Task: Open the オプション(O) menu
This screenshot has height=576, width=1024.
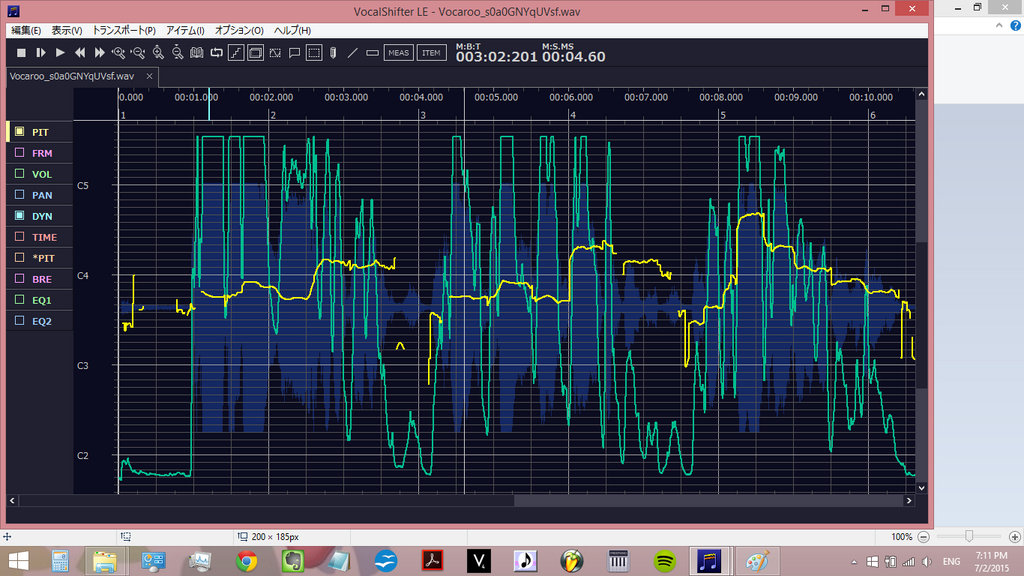Action: (239, 31)
